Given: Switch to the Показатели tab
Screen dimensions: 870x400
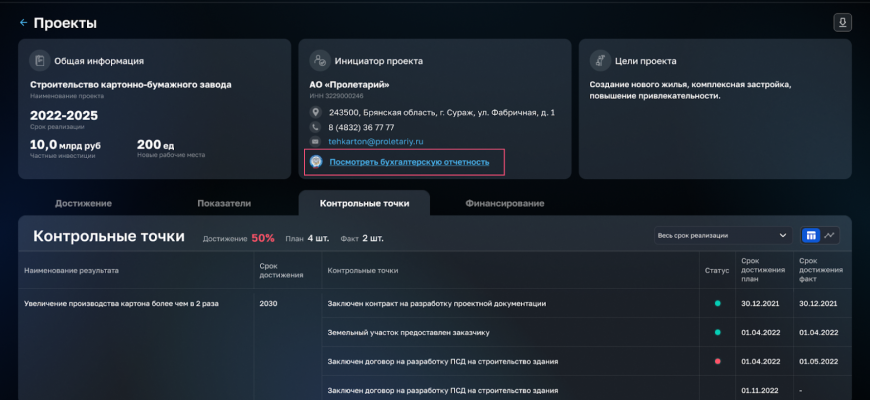Looking at the screenshot, I should (224, 203).
